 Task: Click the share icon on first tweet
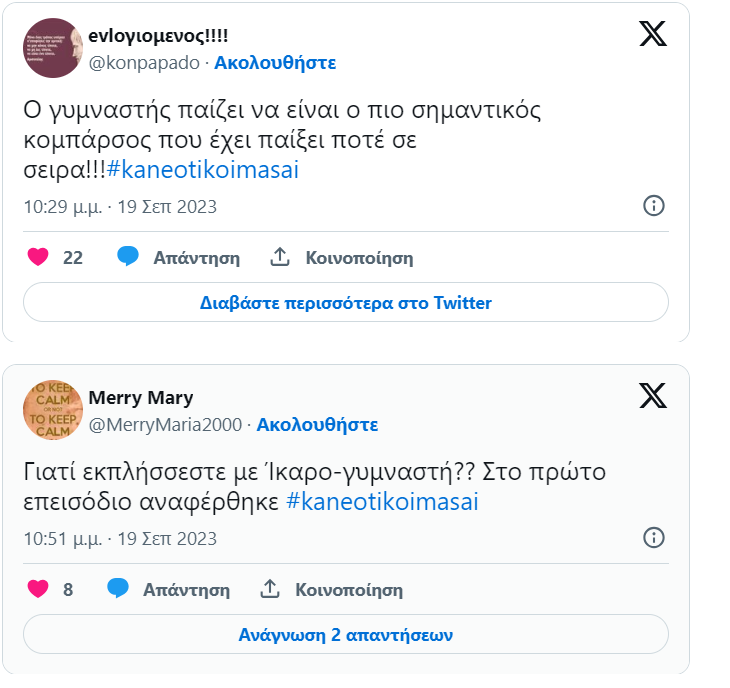point(280,257)
